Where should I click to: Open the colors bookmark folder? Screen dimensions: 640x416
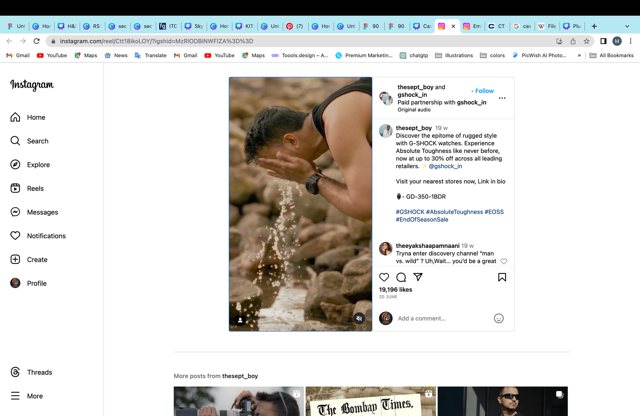coord(493,55)
